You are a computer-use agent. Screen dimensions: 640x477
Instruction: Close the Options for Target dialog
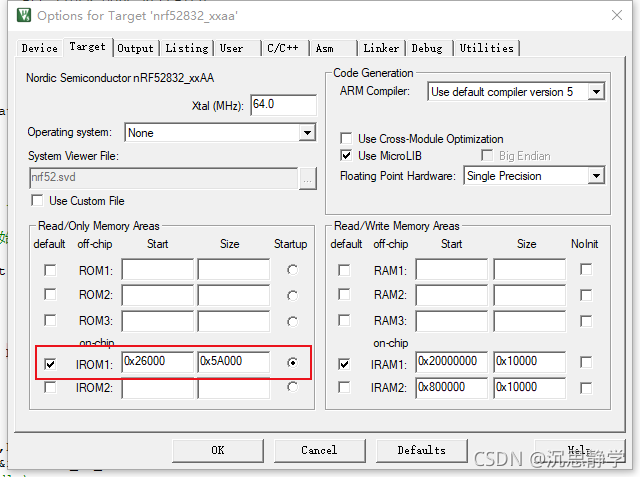[x=617, y=16]
